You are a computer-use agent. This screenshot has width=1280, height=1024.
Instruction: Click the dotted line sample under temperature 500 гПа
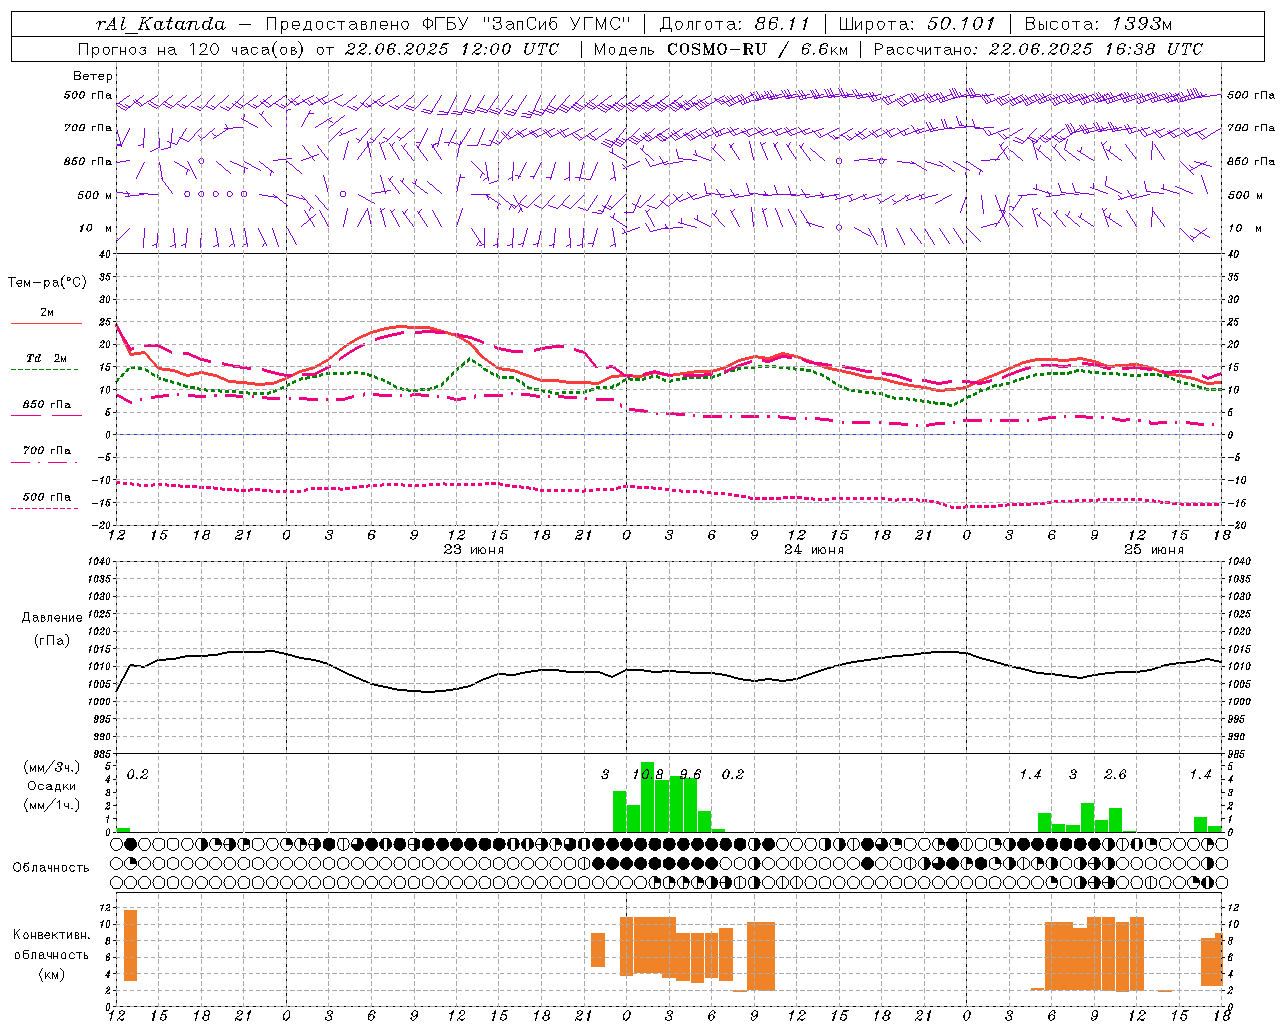(x=44, y=509)
